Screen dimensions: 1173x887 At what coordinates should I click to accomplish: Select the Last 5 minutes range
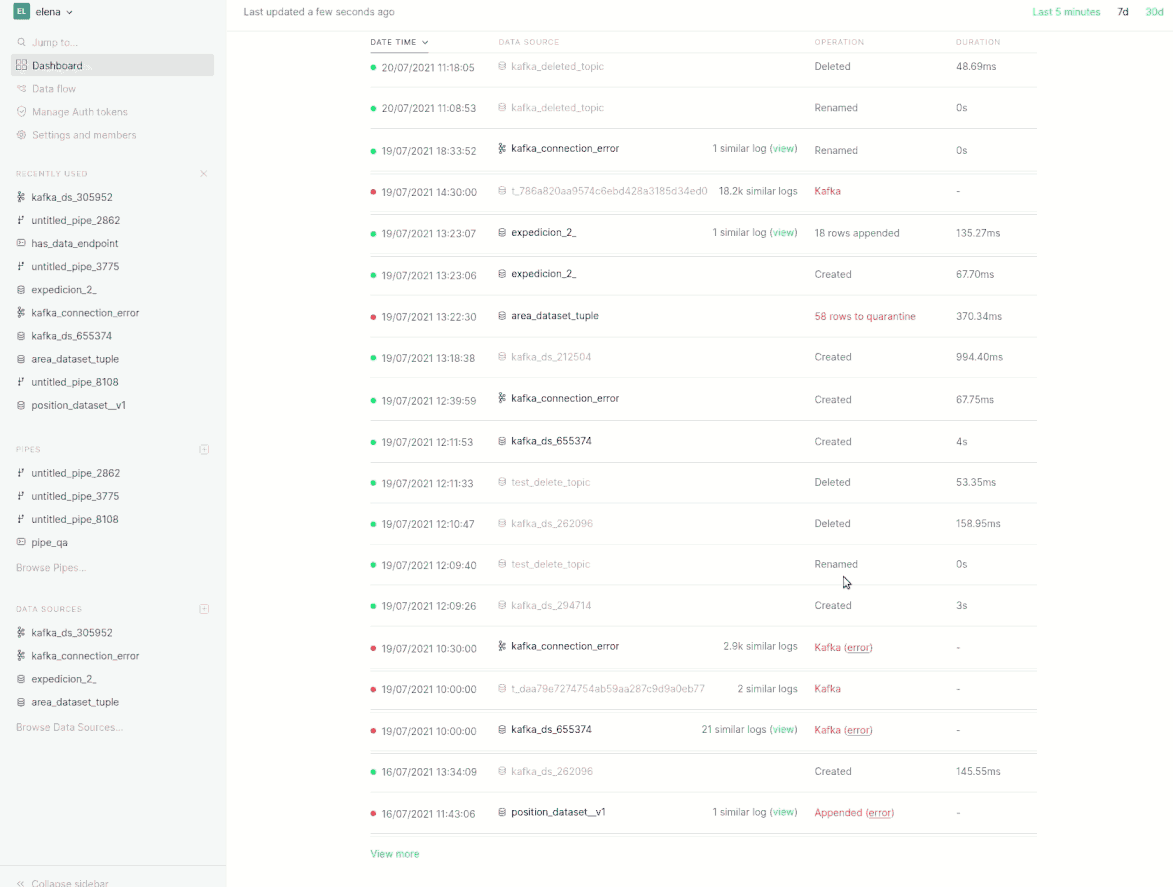[1066, 12]
